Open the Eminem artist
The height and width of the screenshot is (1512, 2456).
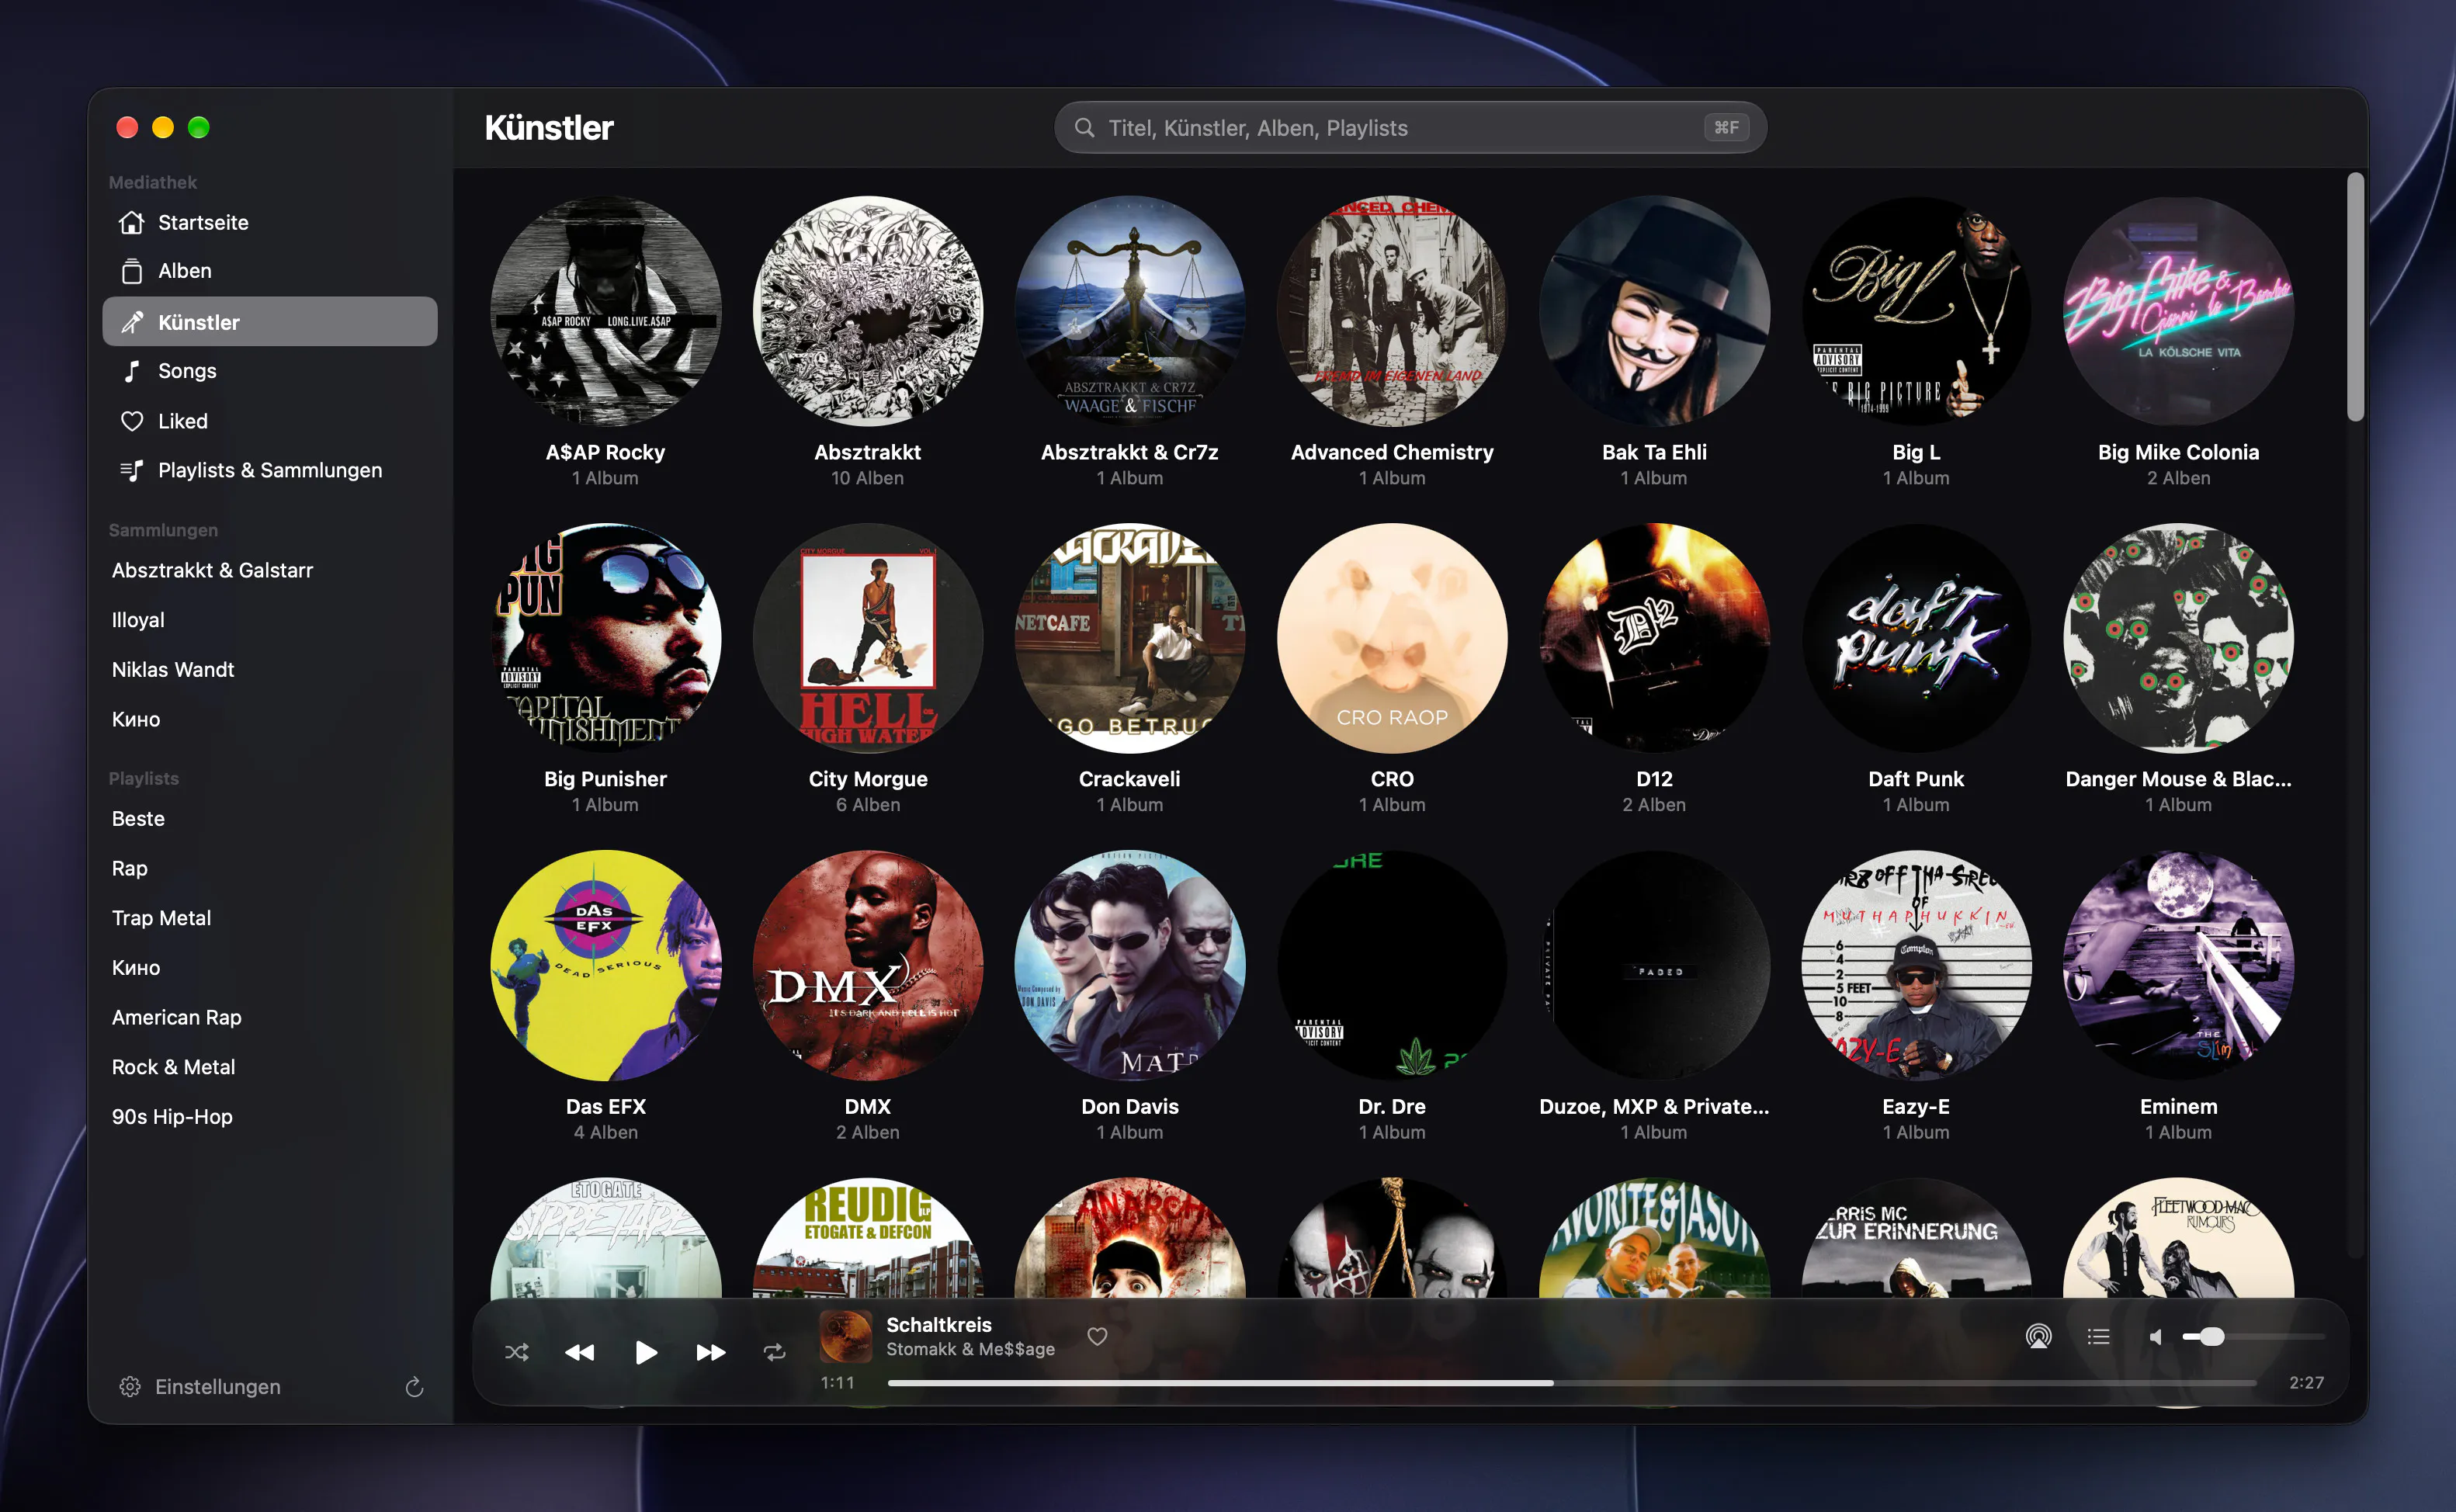click(x=2178, y=965)
